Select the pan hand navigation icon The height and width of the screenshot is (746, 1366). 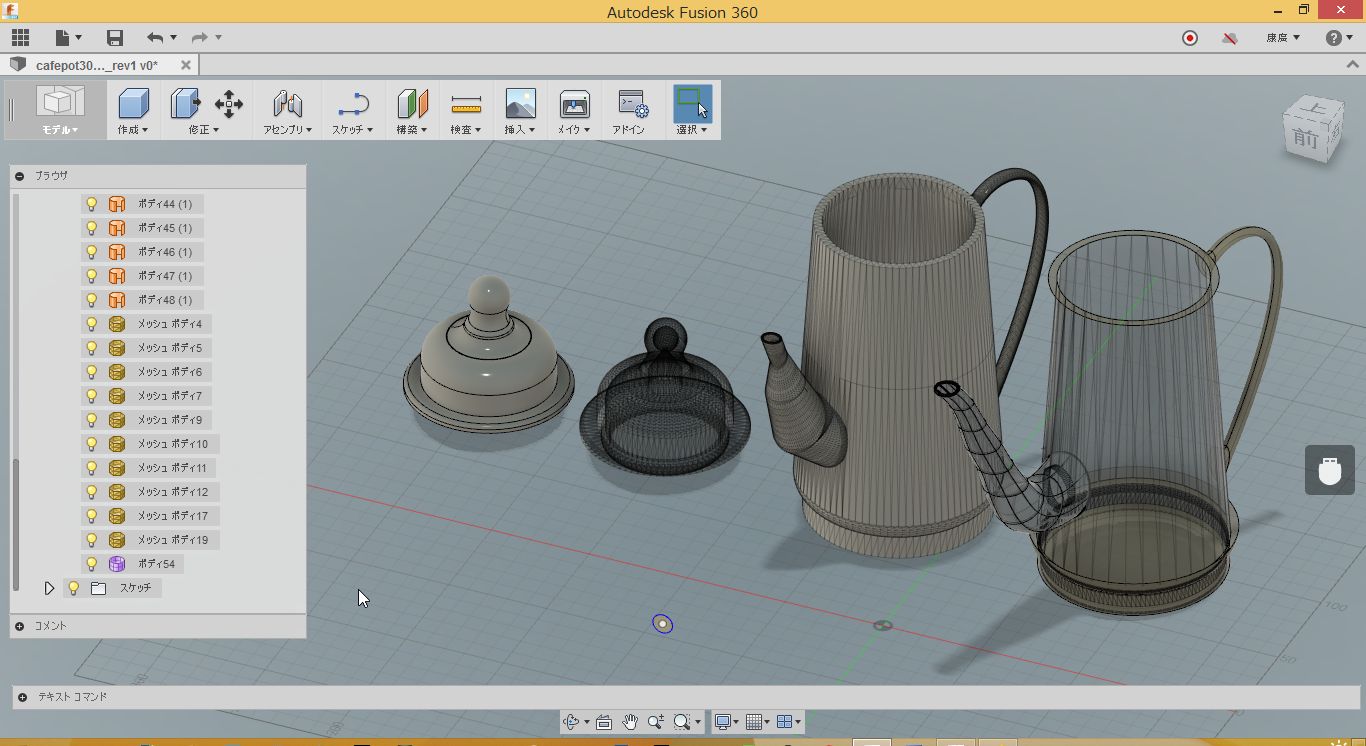click(630, 722)
